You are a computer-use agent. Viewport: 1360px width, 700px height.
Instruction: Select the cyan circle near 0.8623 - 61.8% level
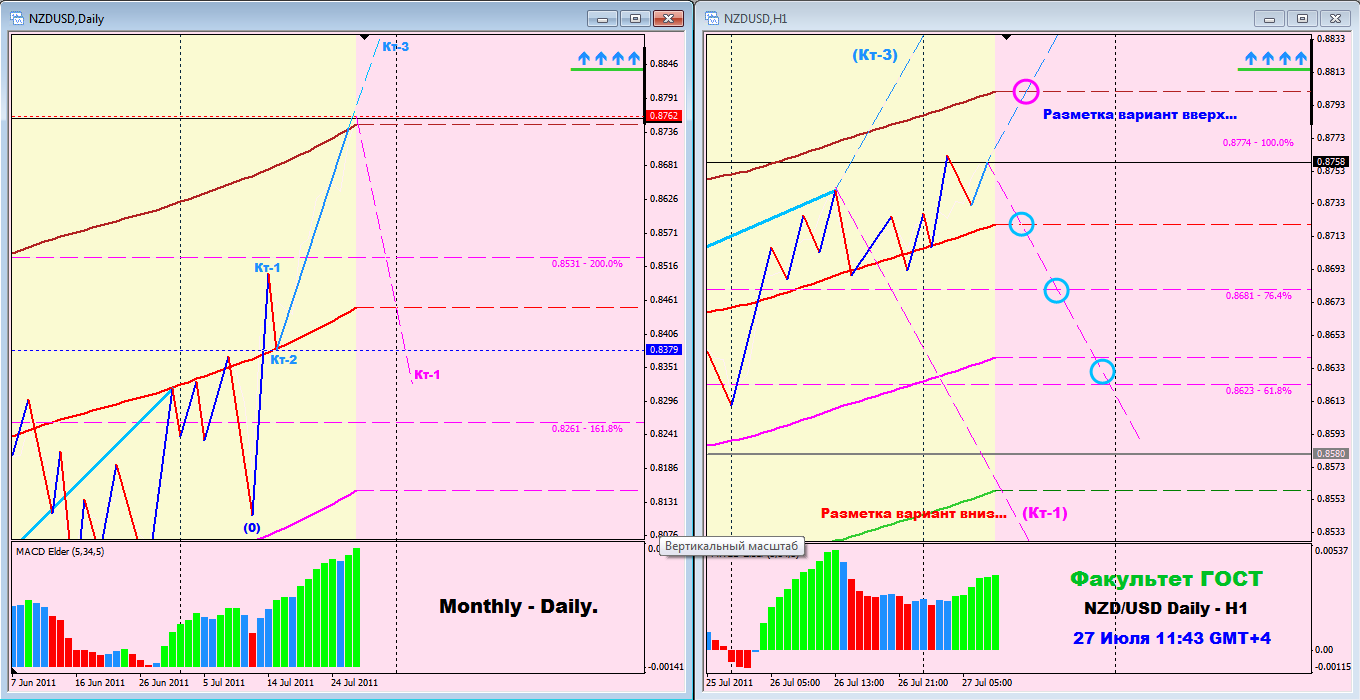(x=1102, y=372)
